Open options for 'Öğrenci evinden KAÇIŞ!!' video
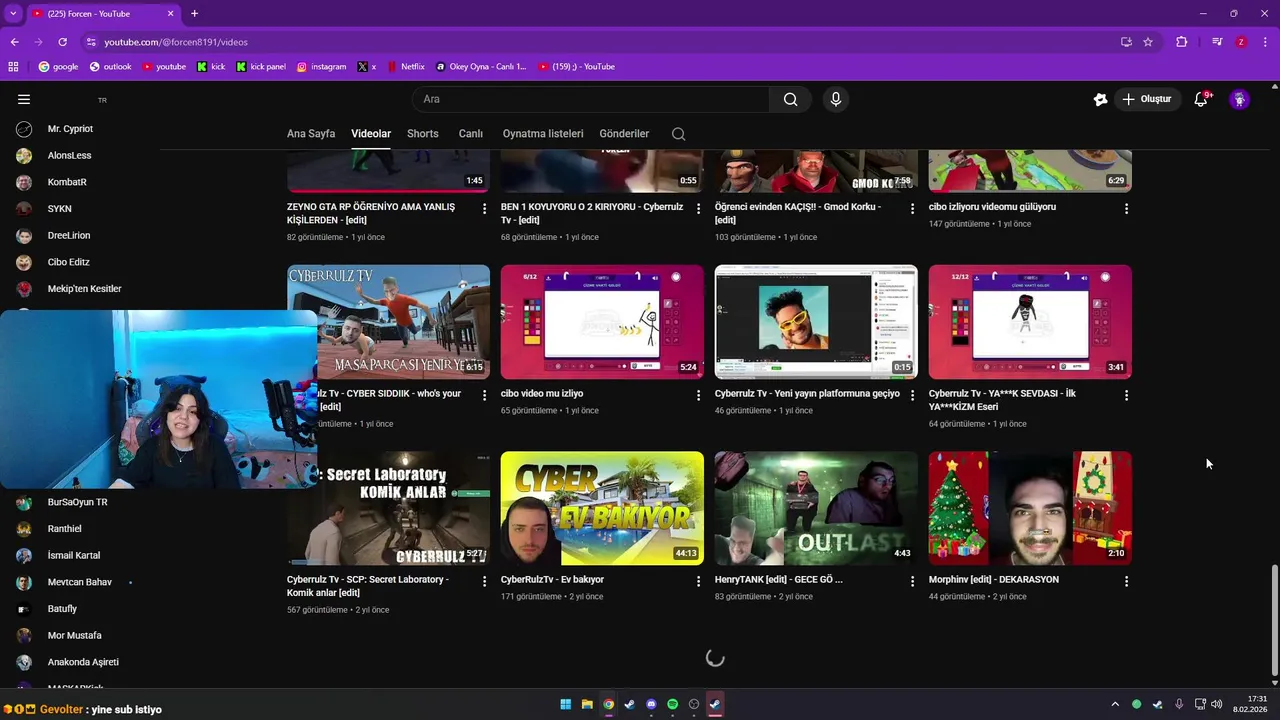The image size is (1280, 720). (x=912, y=208)
